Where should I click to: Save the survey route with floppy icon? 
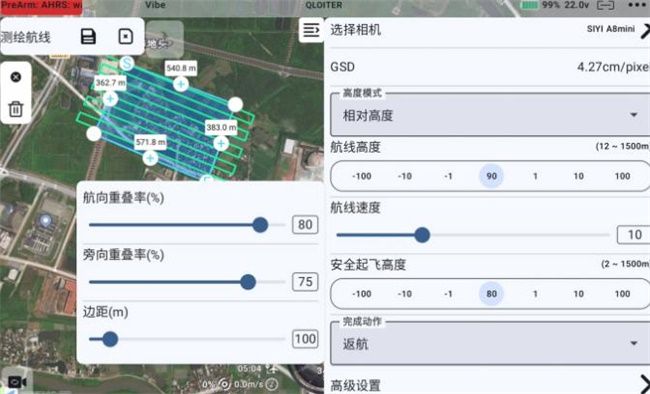[88, 37]
